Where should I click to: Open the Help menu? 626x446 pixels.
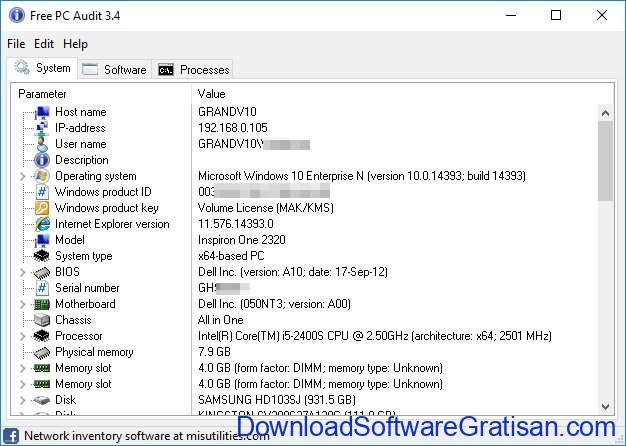tap(75, 44)
